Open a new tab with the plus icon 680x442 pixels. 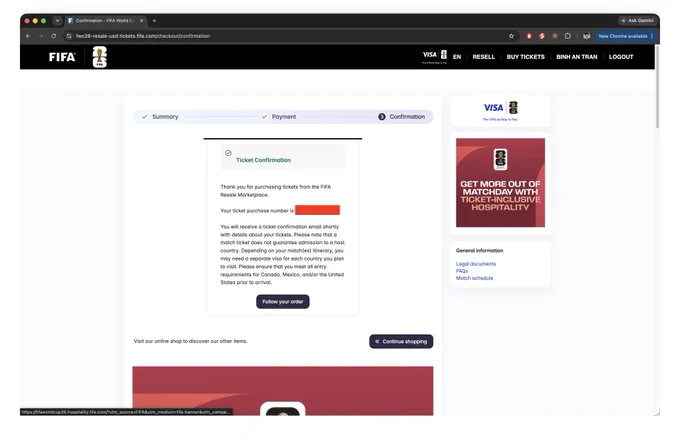[x=154, y=20]
